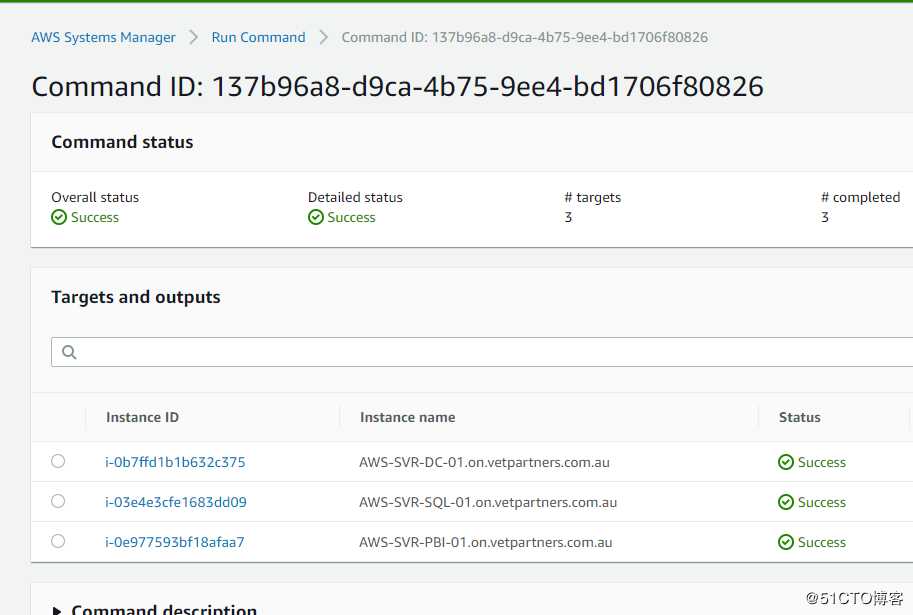
Task: Click AWS-SVR-PBI-01.on.vetpartners.com.au instance name
Action: [x=486, y=542]
